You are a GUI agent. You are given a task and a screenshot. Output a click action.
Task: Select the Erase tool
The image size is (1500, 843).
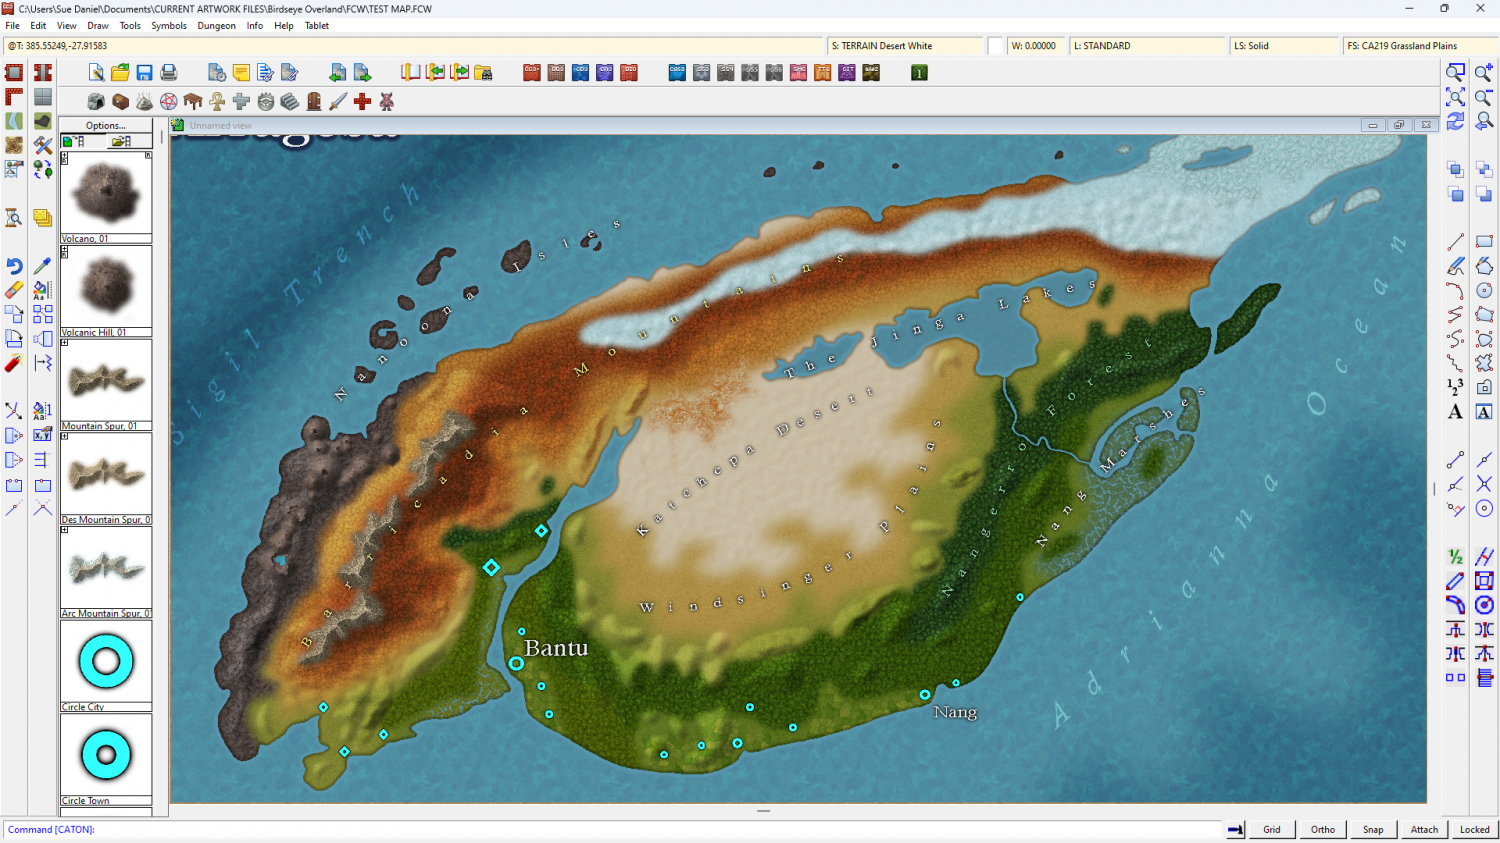[x=14, y=290]
